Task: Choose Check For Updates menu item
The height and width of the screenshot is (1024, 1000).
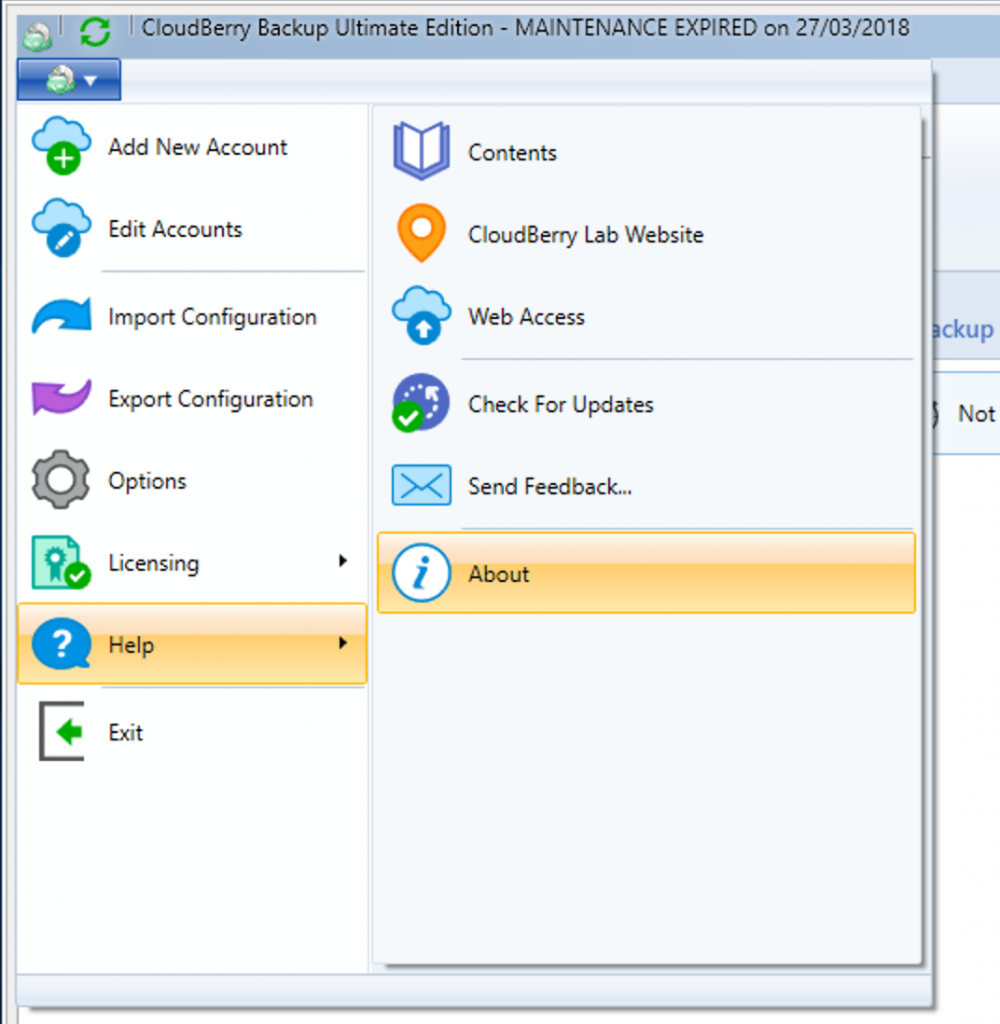Action: coord(647,404)
